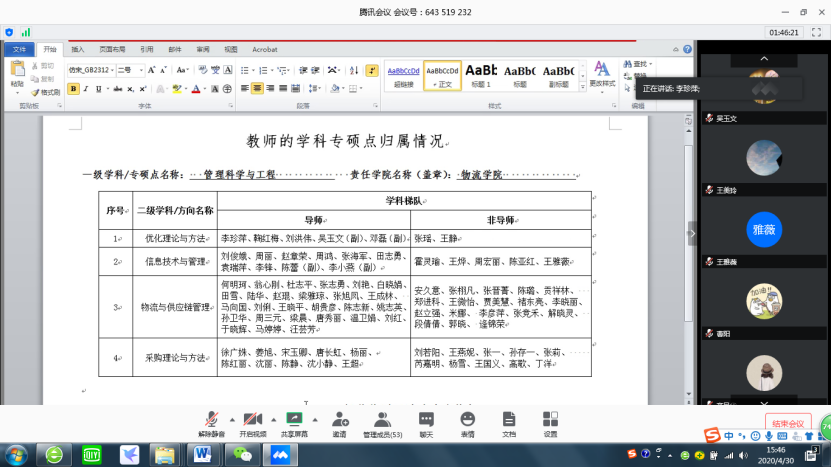Viewport: 831px width, 467px height.
Task: Open the 文档 (Documents) icon
Action: [509, 421]
